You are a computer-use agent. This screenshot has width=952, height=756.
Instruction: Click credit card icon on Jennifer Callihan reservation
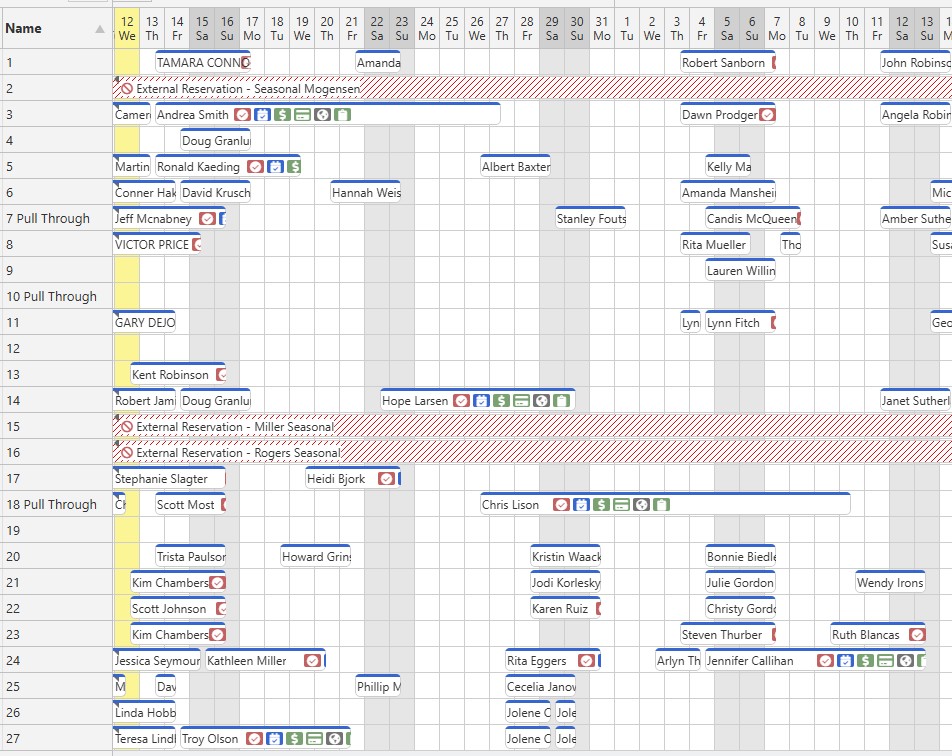885,661
